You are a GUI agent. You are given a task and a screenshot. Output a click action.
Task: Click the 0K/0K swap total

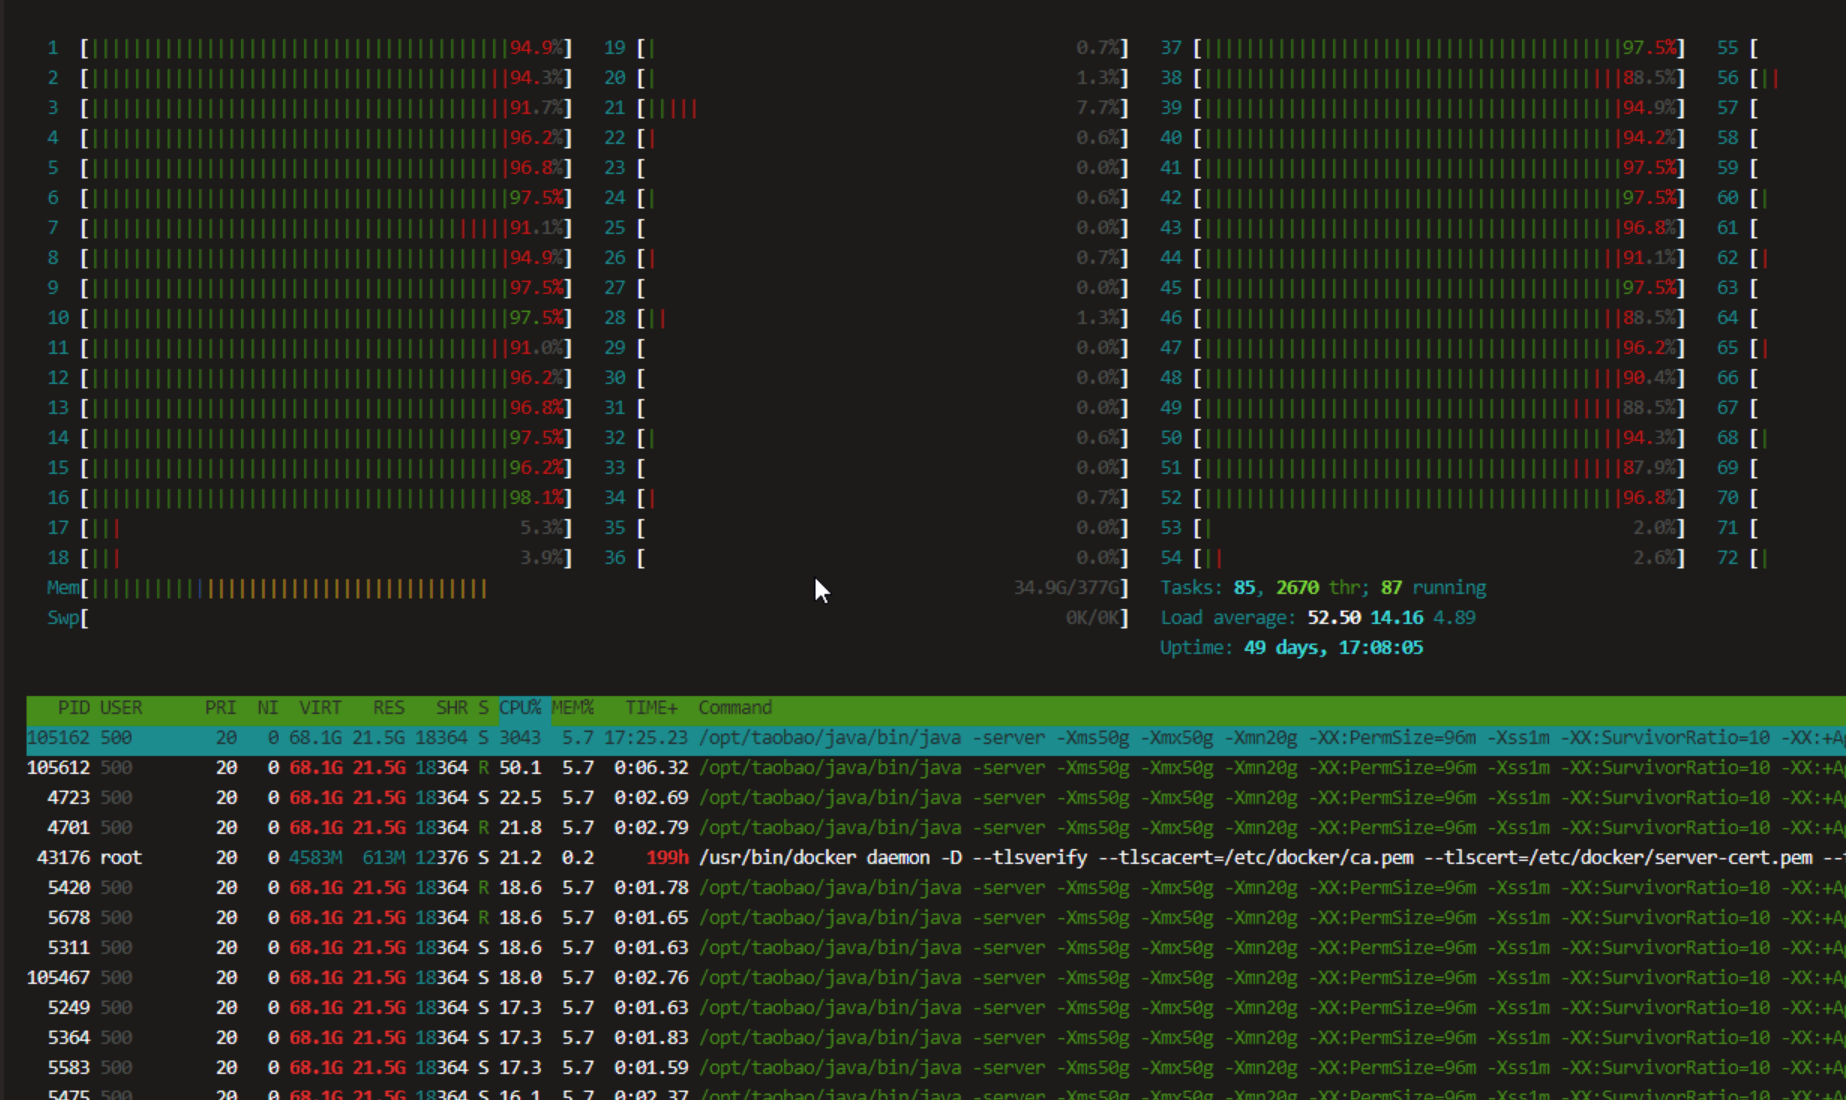1093,618
